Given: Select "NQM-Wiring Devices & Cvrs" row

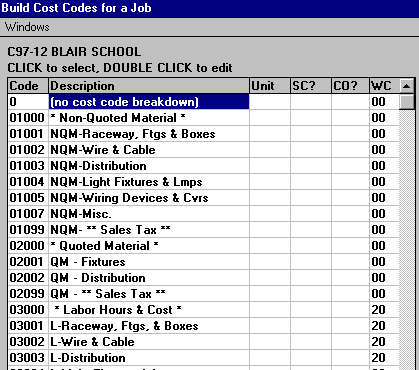Looking at the screenshot, I should [203, 198].
